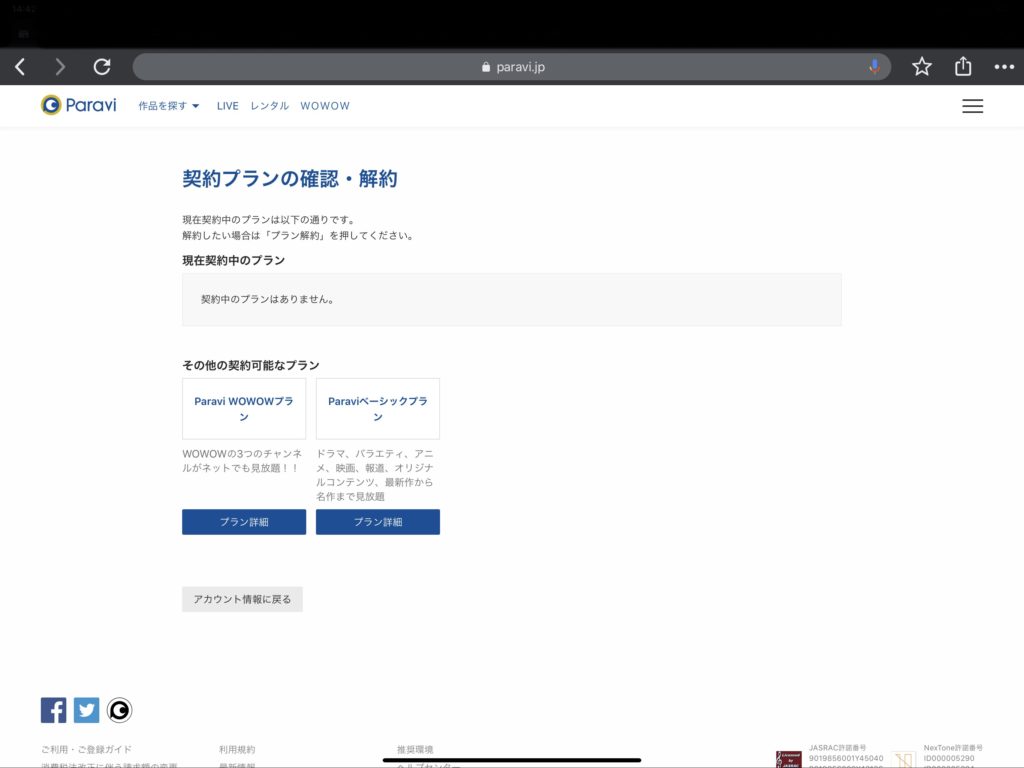Click the 契約中のプランはありません。 message

268,299
